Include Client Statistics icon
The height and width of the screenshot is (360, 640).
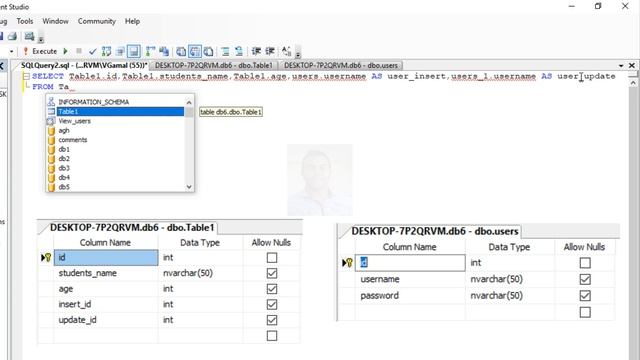coord(164,51)
